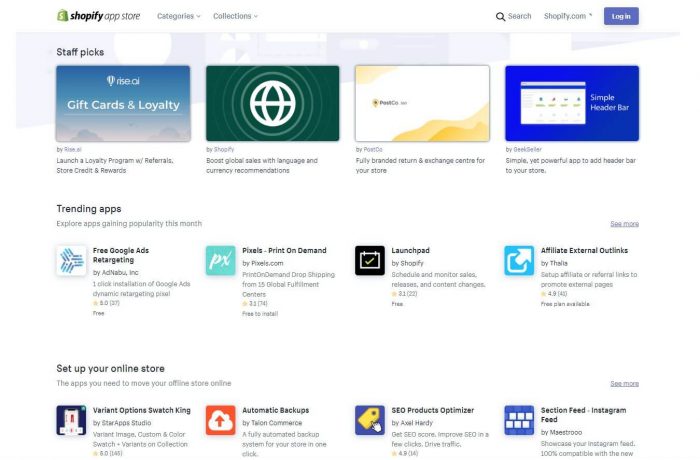Expand the Collections dropdown
This screenshot has width=700, height=460.
click(235, 16)
